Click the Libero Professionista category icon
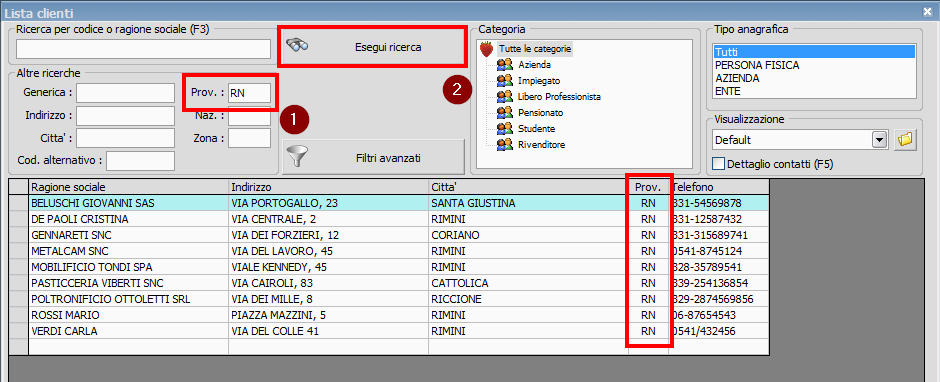This screenshot has width=940, height=382. pos(505,97)
